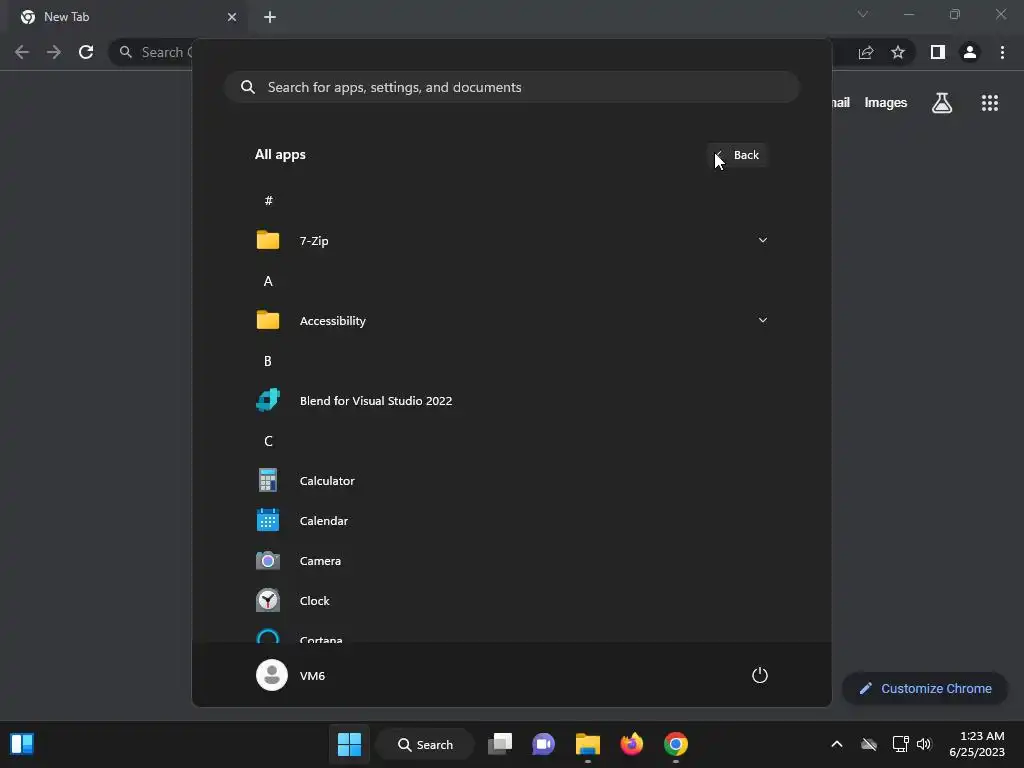This screenshot has width=1024, height=768.
Task: Click the Back button in All apps
Action: click(737, 155)
